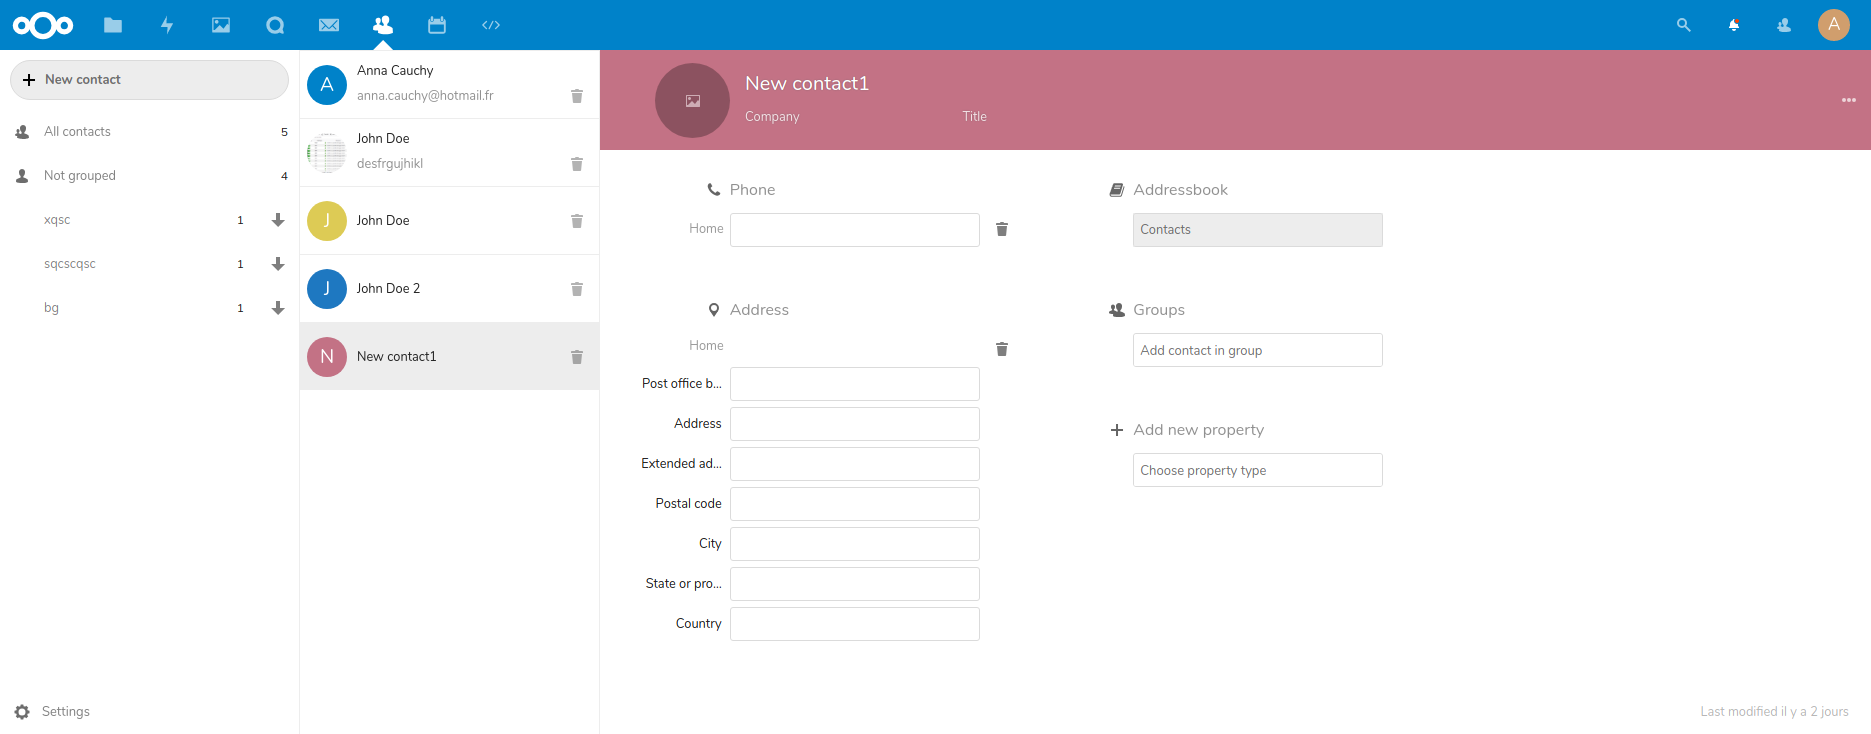Screen dimensions: 1871x734
Task: Show notifications bell
Action: coord(1734,25)
